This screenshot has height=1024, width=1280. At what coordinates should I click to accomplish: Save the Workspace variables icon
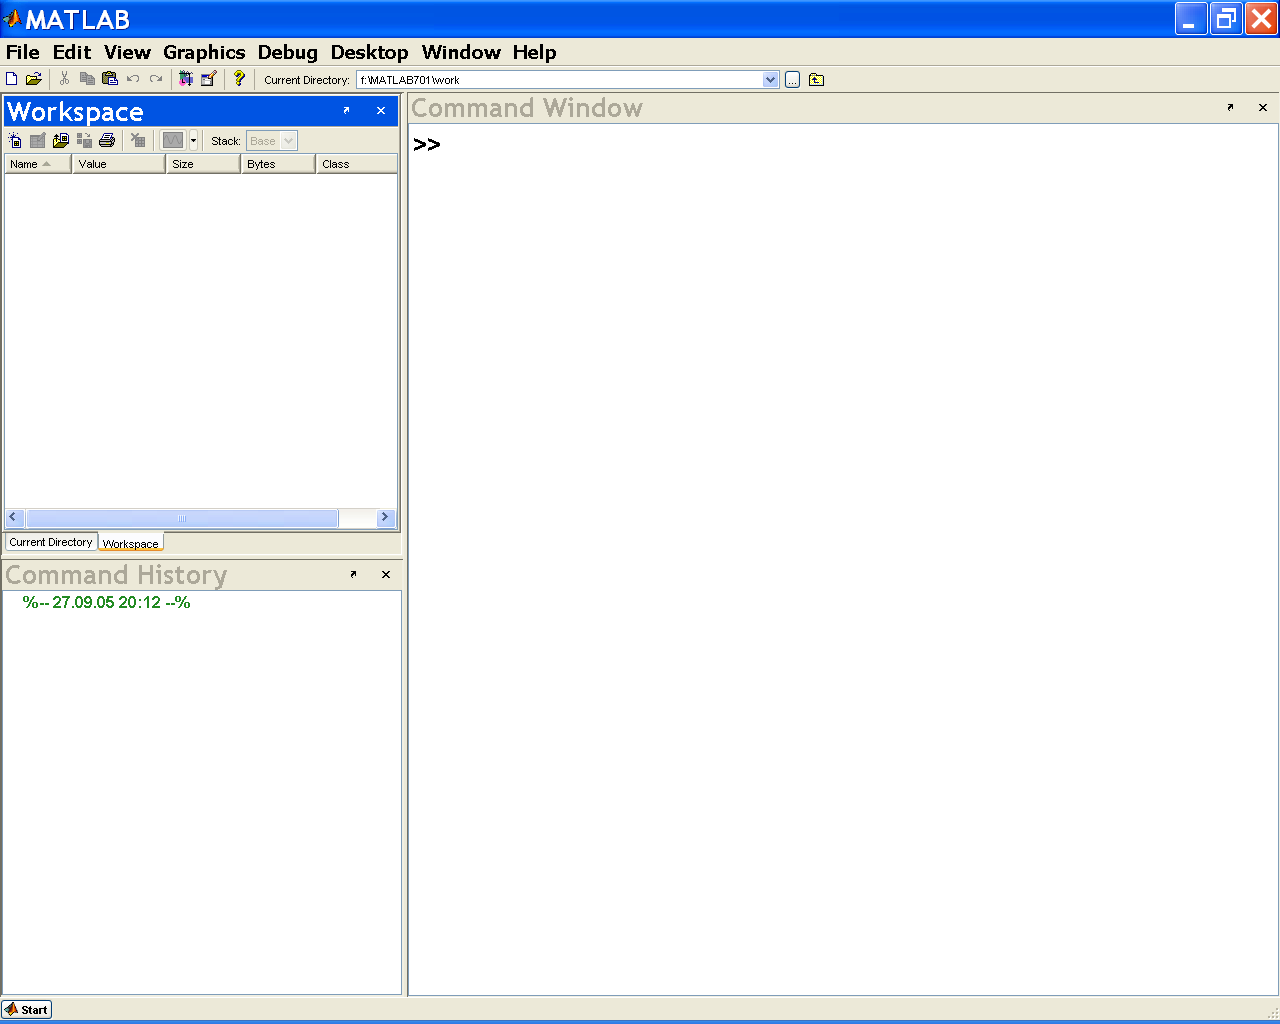[x=84, y=141]
